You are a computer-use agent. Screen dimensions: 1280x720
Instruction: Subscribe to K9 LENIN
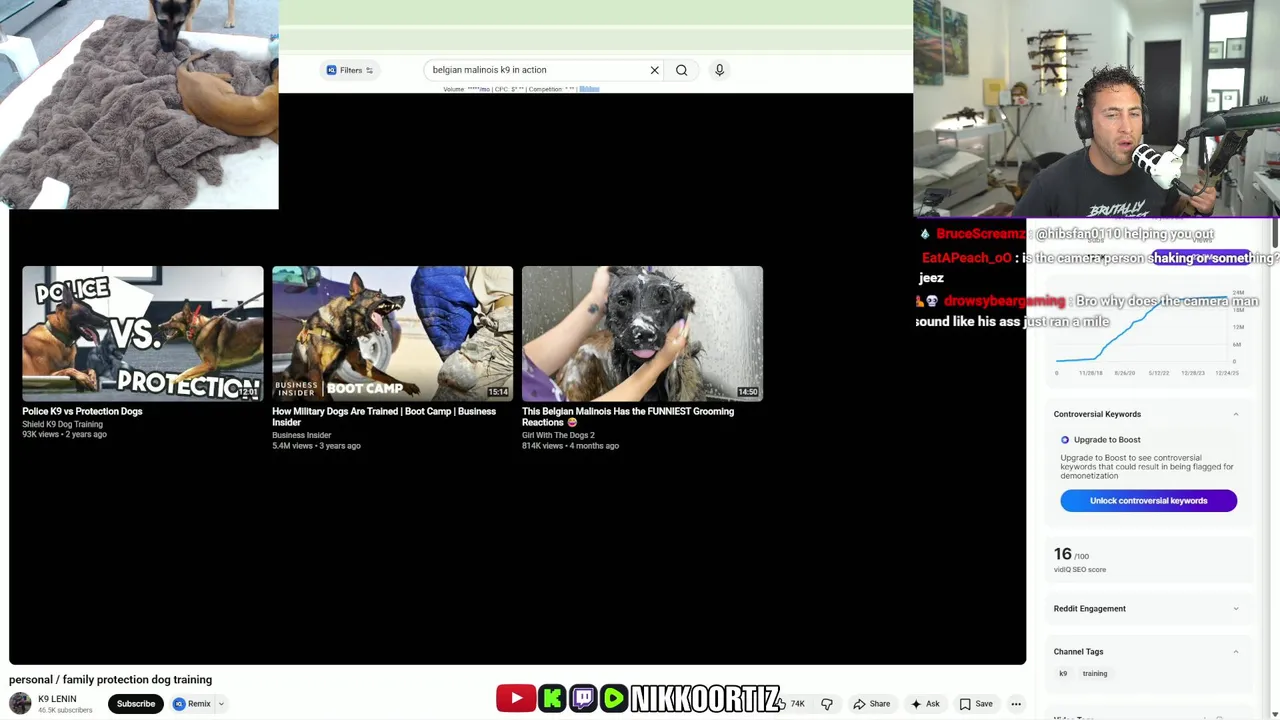(136, 704)
